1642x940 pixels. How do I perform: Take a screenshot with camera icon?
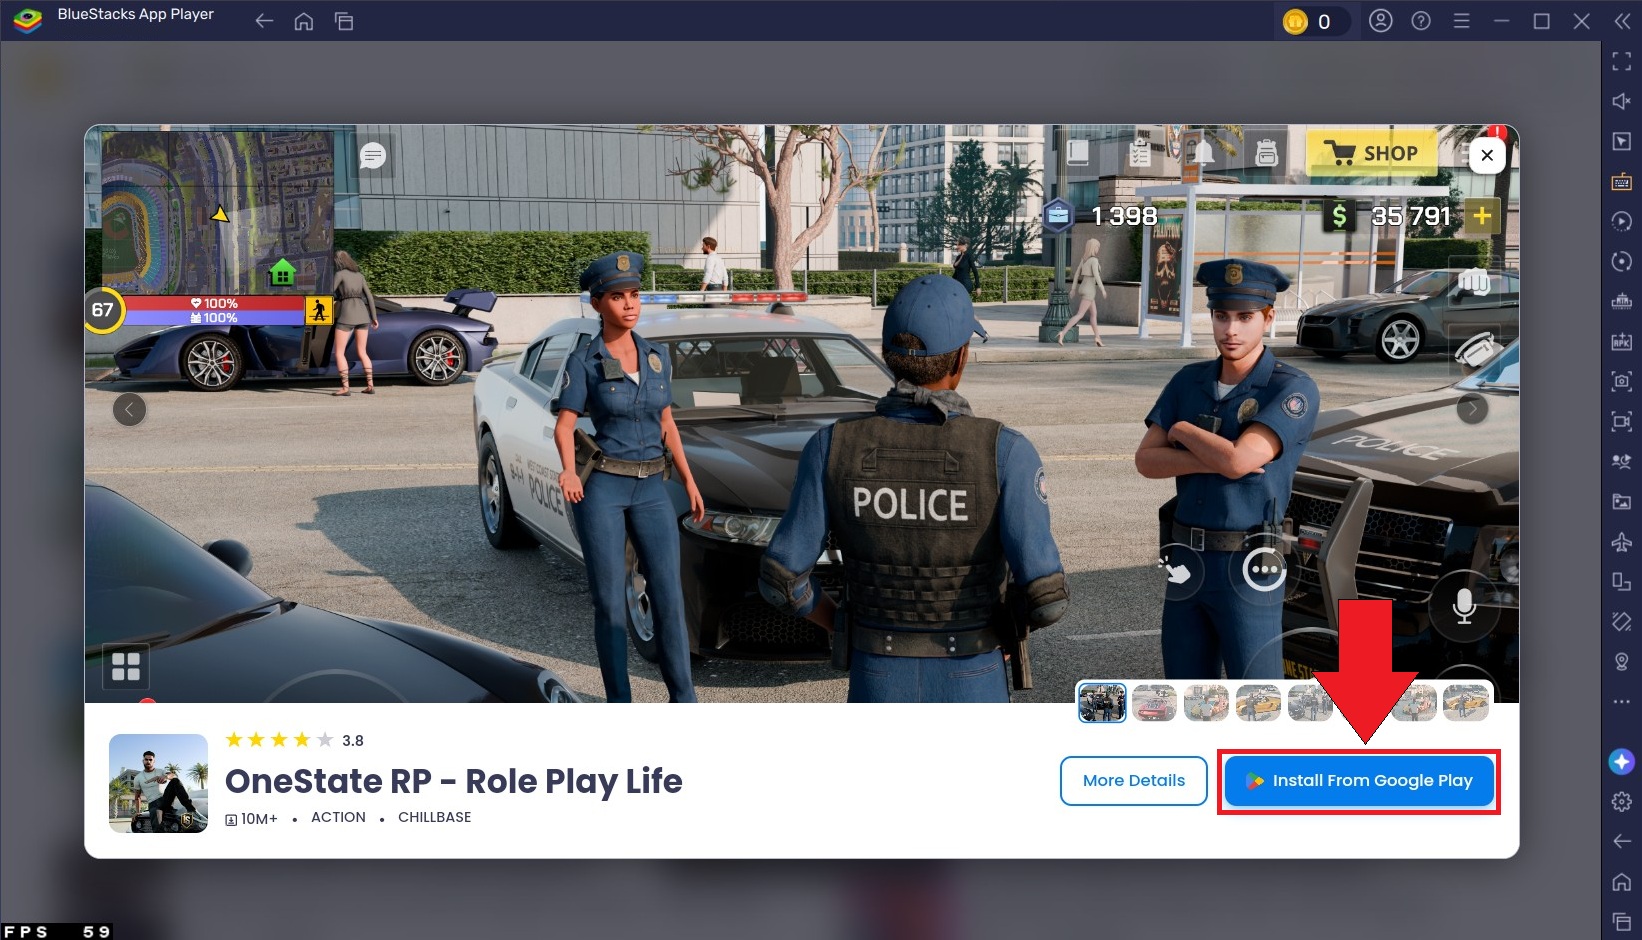[1622, 381]
